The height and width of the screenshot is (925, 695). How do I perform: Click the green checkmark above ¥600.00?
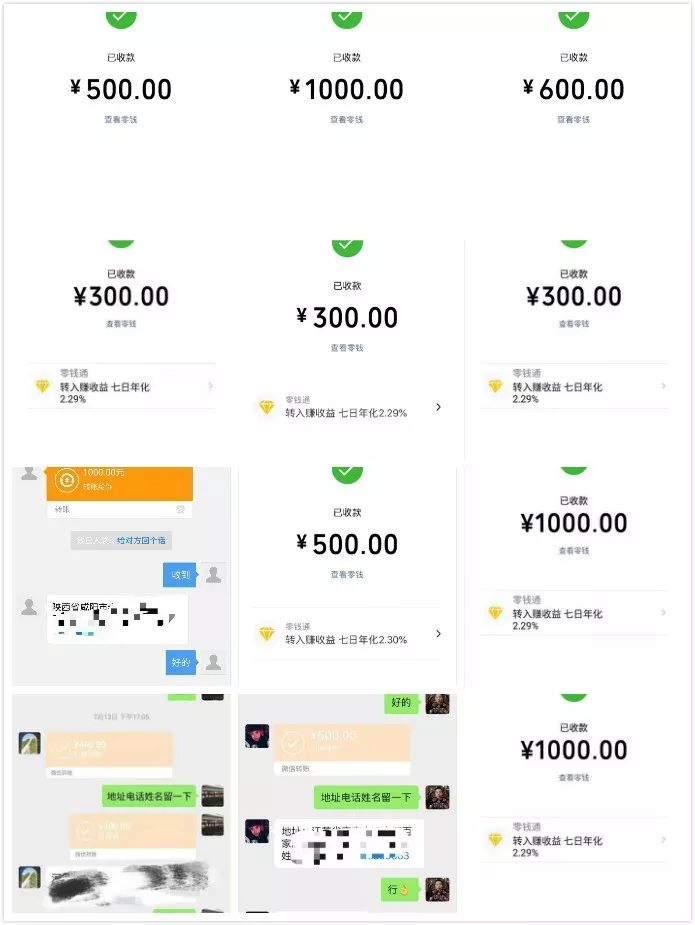coord(573,15)
